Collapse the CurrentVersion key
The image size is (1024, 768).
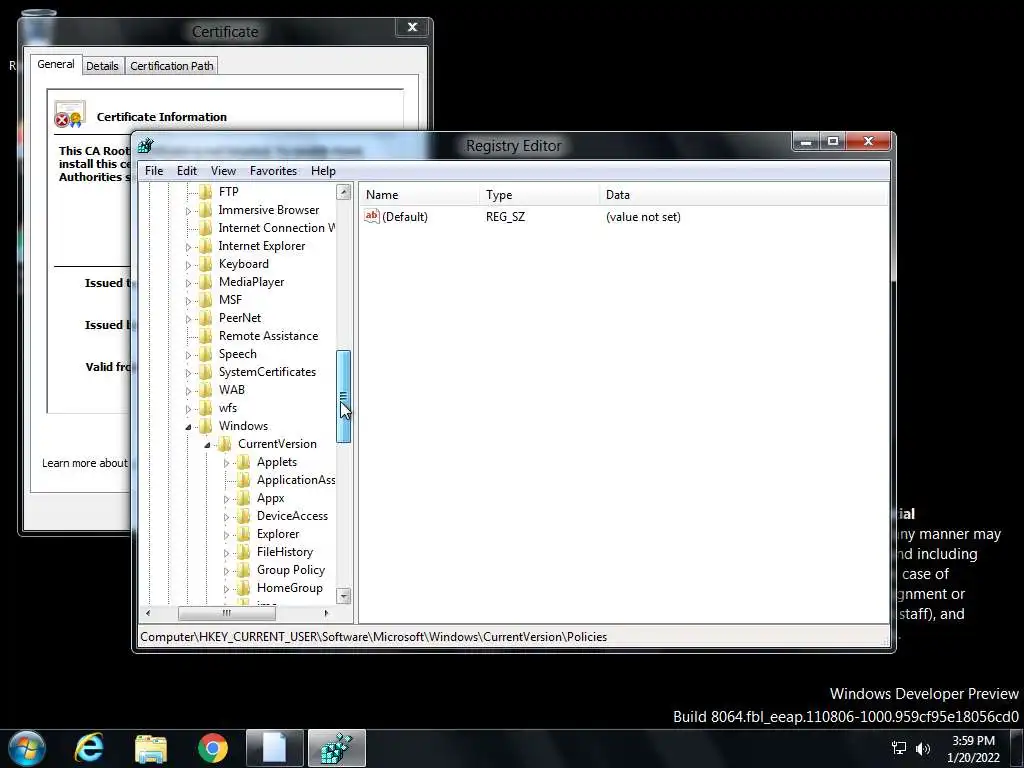[207, 445]
